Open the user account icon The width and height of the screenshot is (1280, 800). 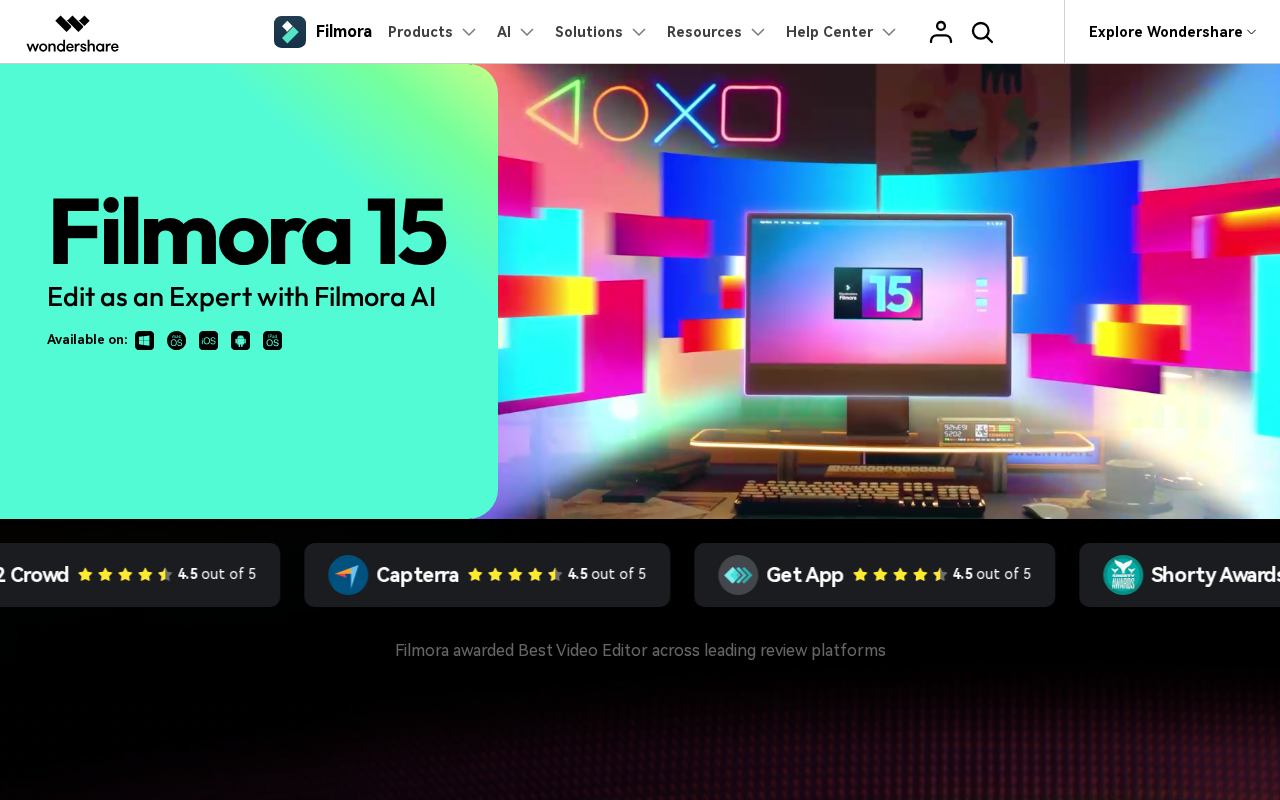(941, 32)
